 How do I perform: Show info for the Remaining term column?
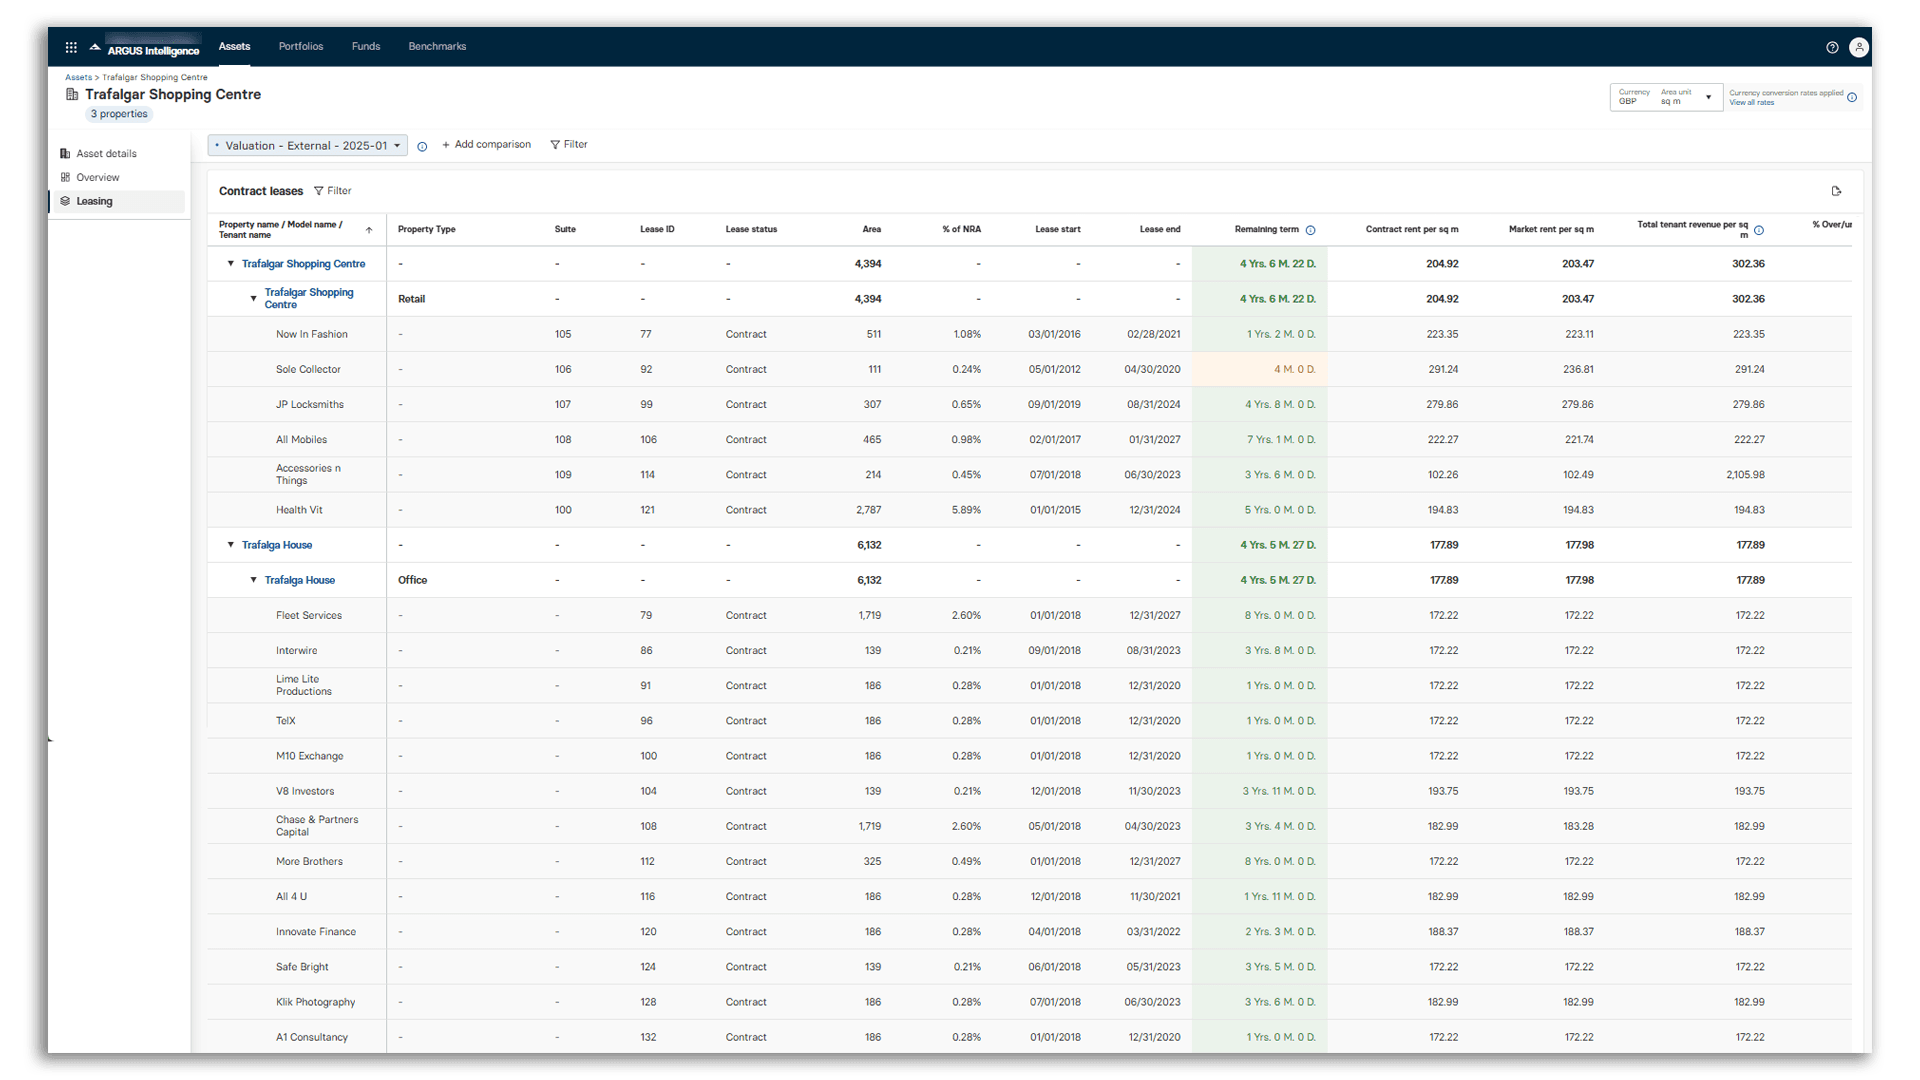tap(1311, 229)
